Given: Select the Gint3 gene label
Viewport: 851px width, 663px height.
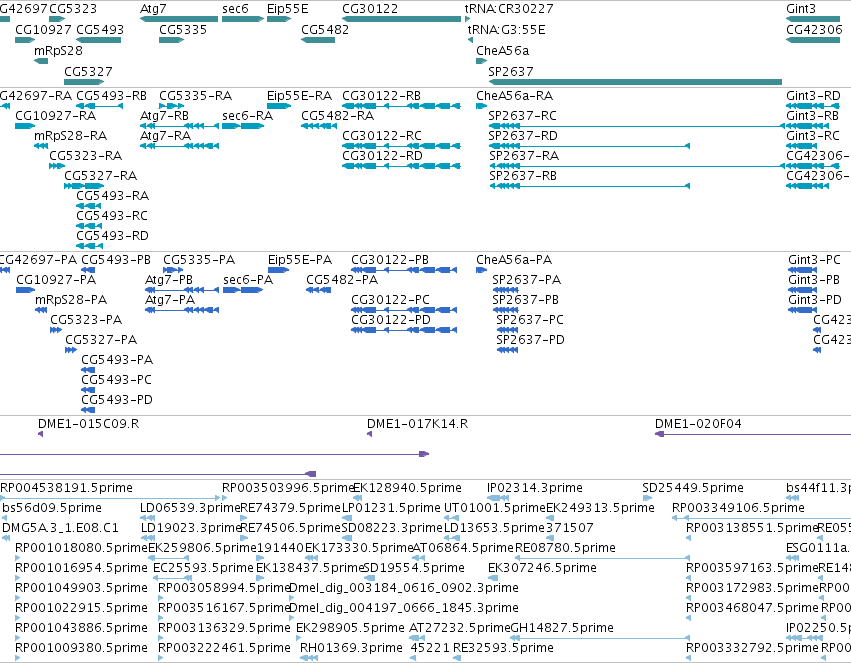Looking at the screenshot, I should (x=801, y=9).
